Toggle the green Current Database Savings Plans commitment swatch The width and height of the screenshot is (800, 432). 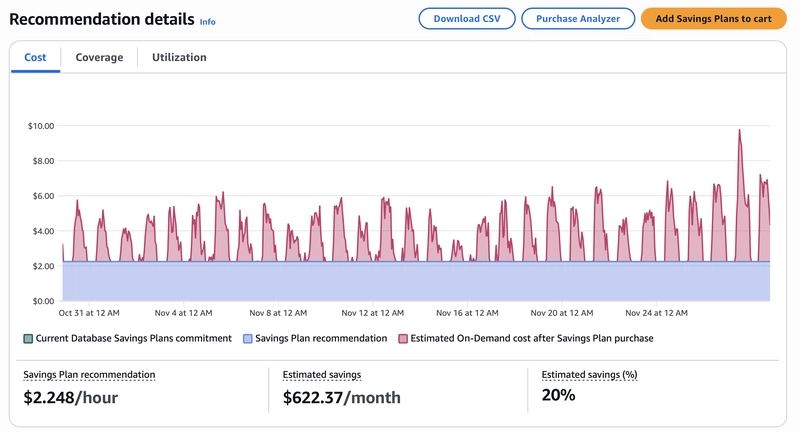point(28,339)
